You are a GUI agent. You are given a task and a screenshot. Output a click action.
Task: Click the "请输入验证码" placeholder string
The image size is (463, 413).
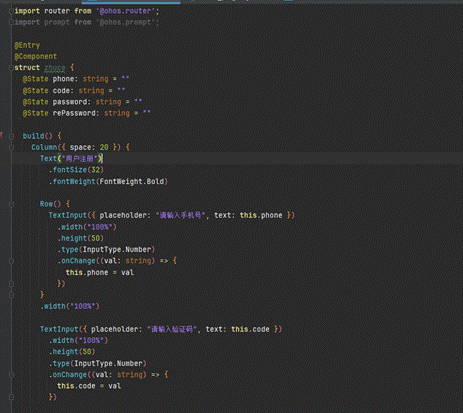click(172, 329)
